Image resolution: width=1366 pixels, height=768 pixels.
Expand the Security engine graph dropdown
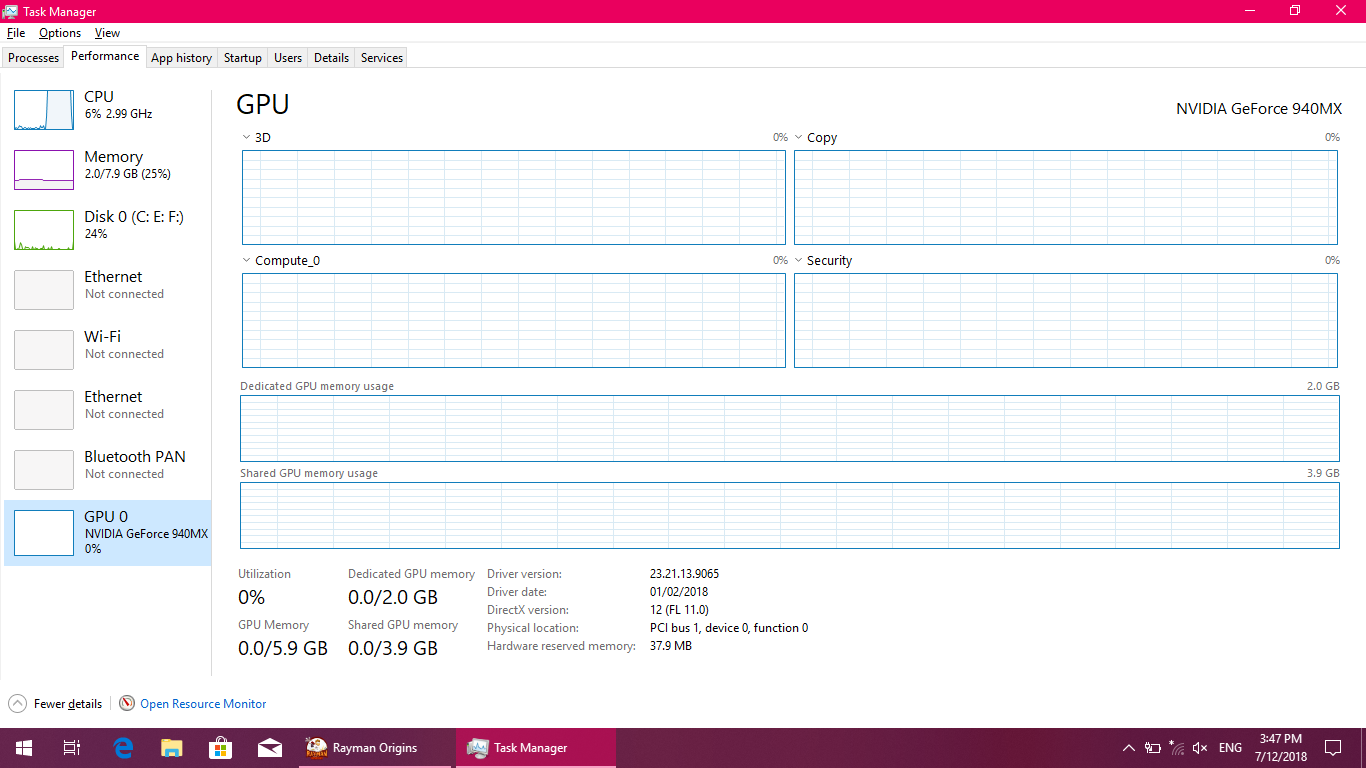point(798,261)
